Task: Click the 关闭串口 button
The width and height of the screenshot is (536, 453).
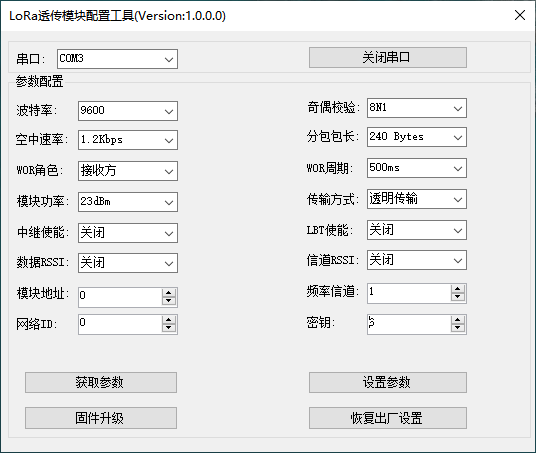Action: [388, 57]
